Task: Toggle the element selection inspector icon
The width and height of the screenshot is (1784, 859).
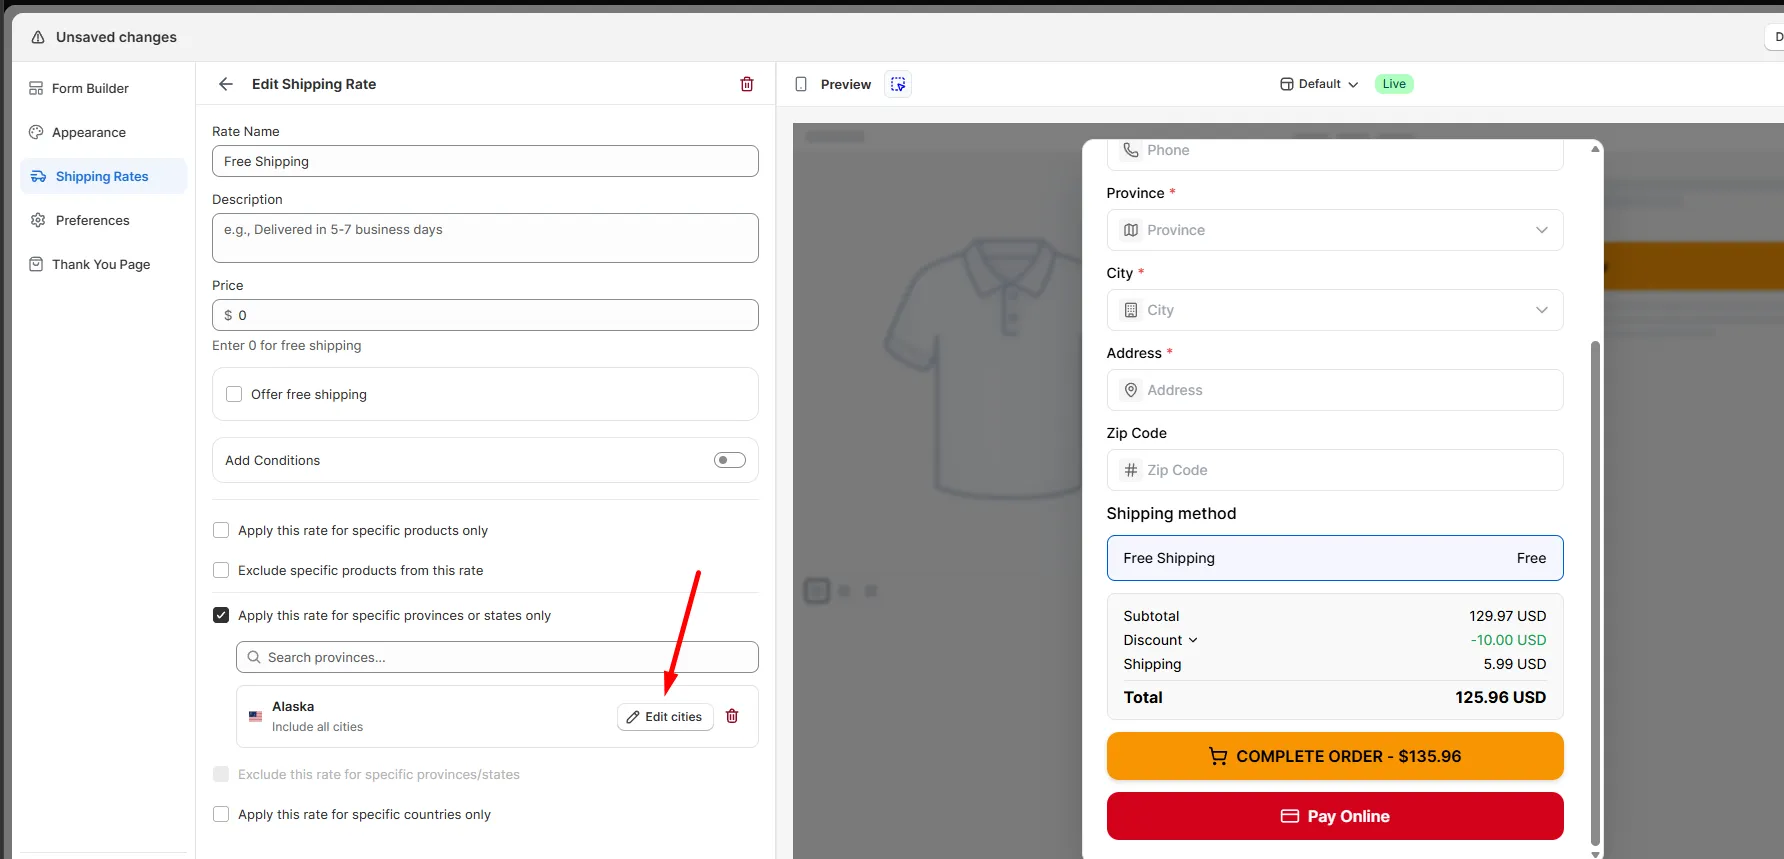Action: pyautogui.click(x=898, y=84)
